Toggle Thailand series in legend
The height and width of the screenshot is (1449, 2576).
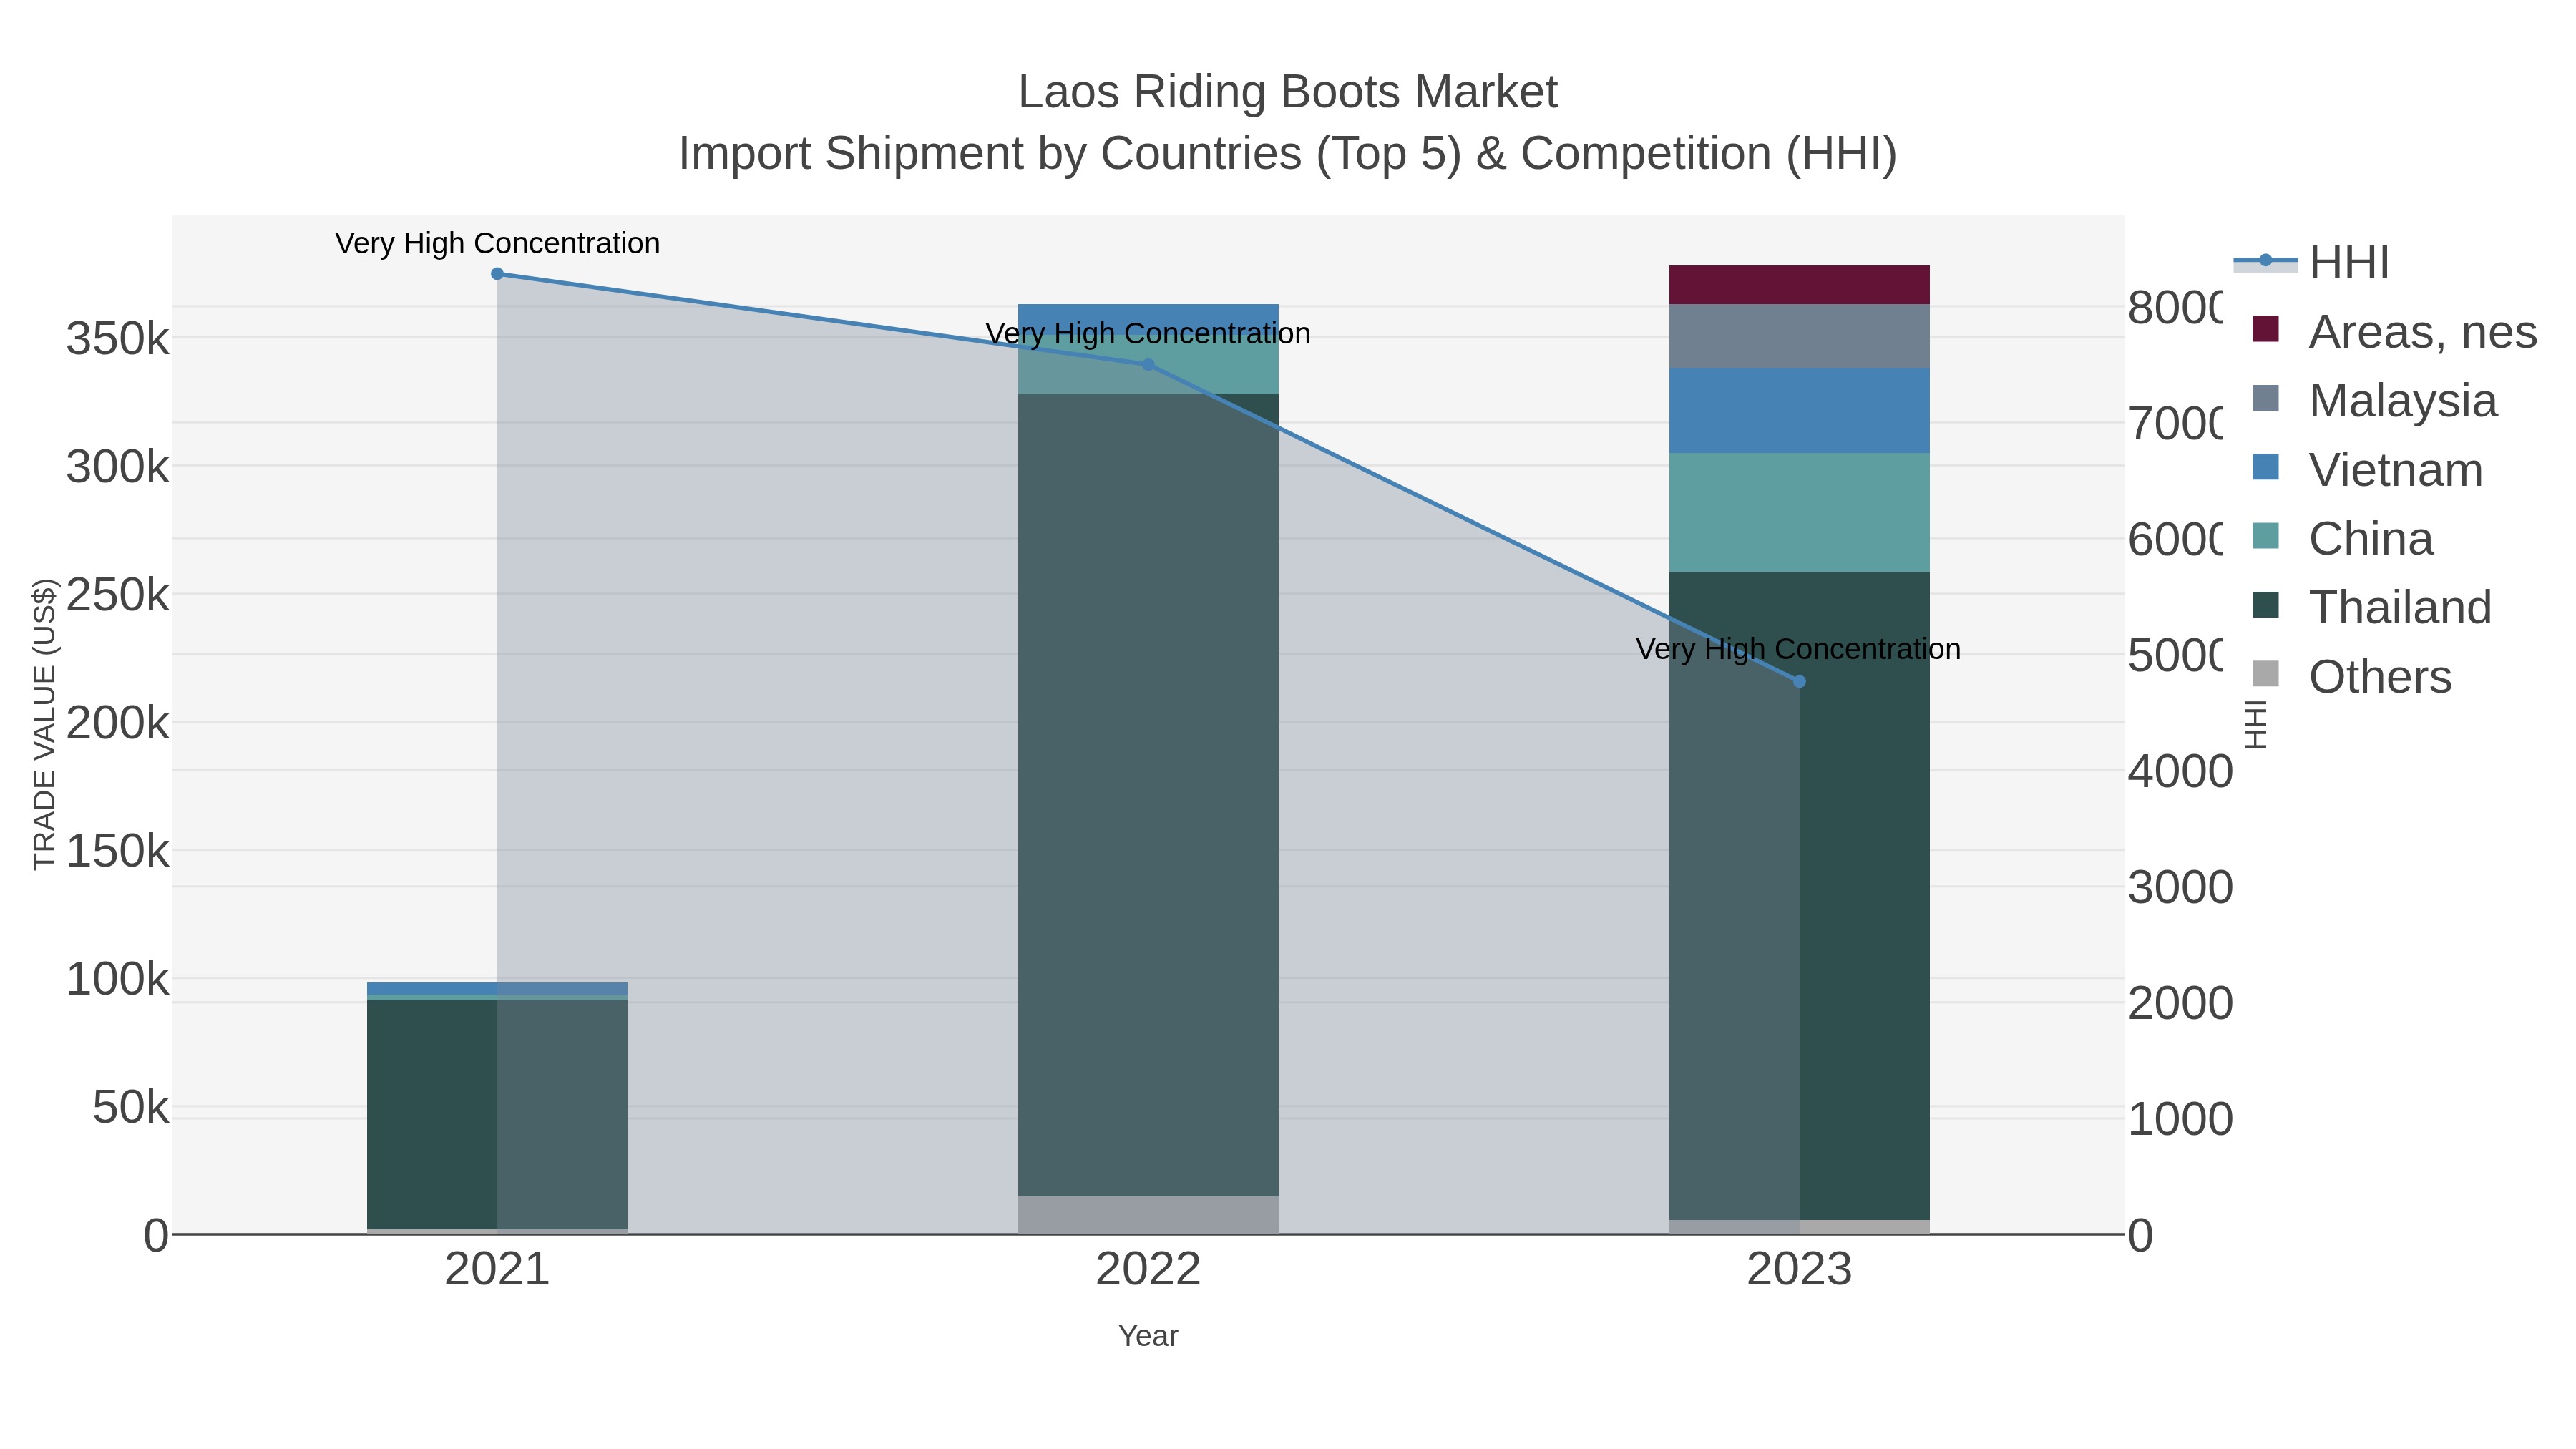tap(2371, 607)
